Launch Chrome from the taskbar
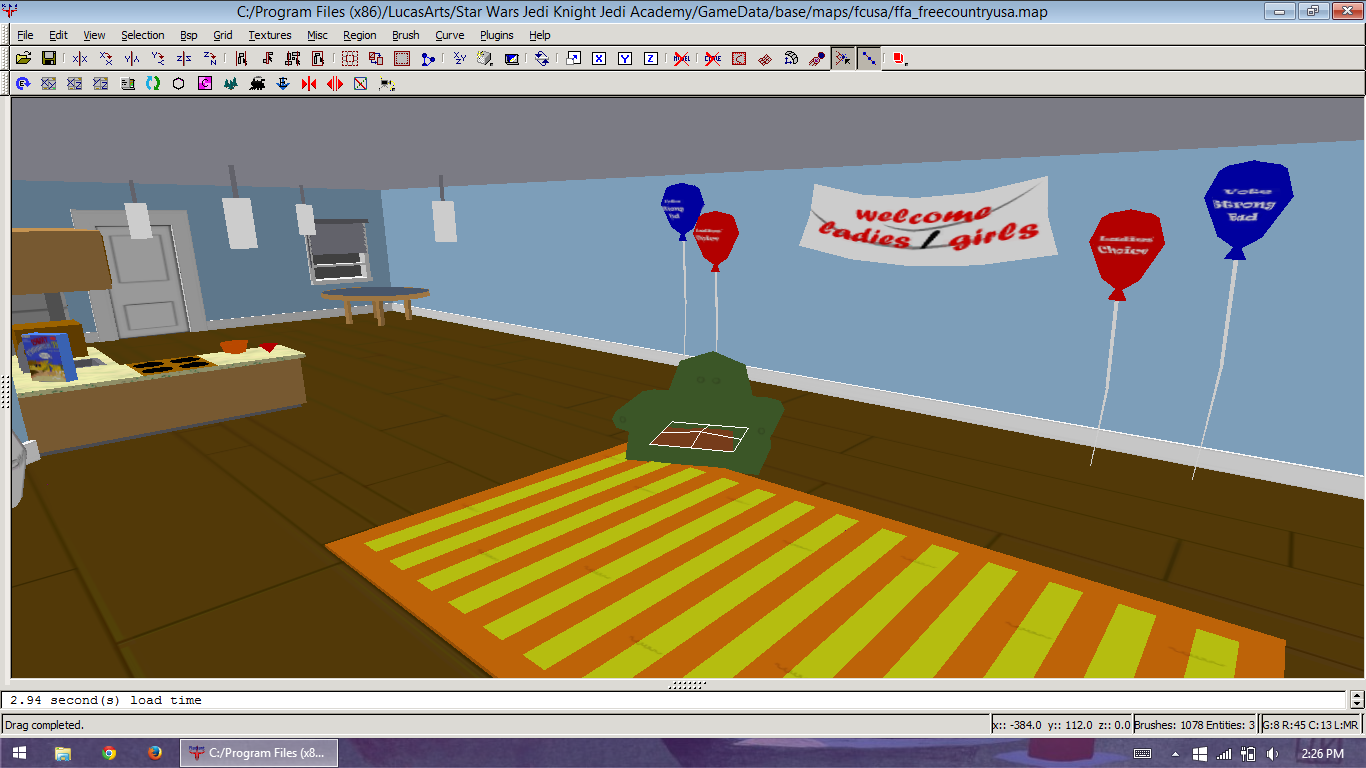This screenshot has height=768, width=1366. [x=109, y=753]
